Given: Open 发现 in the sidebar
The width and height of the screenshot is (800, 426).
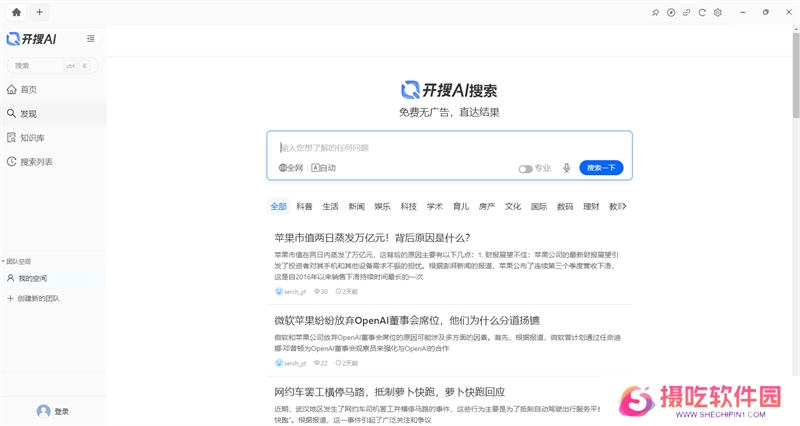Looking at the screenshot, I should [53, 114].
